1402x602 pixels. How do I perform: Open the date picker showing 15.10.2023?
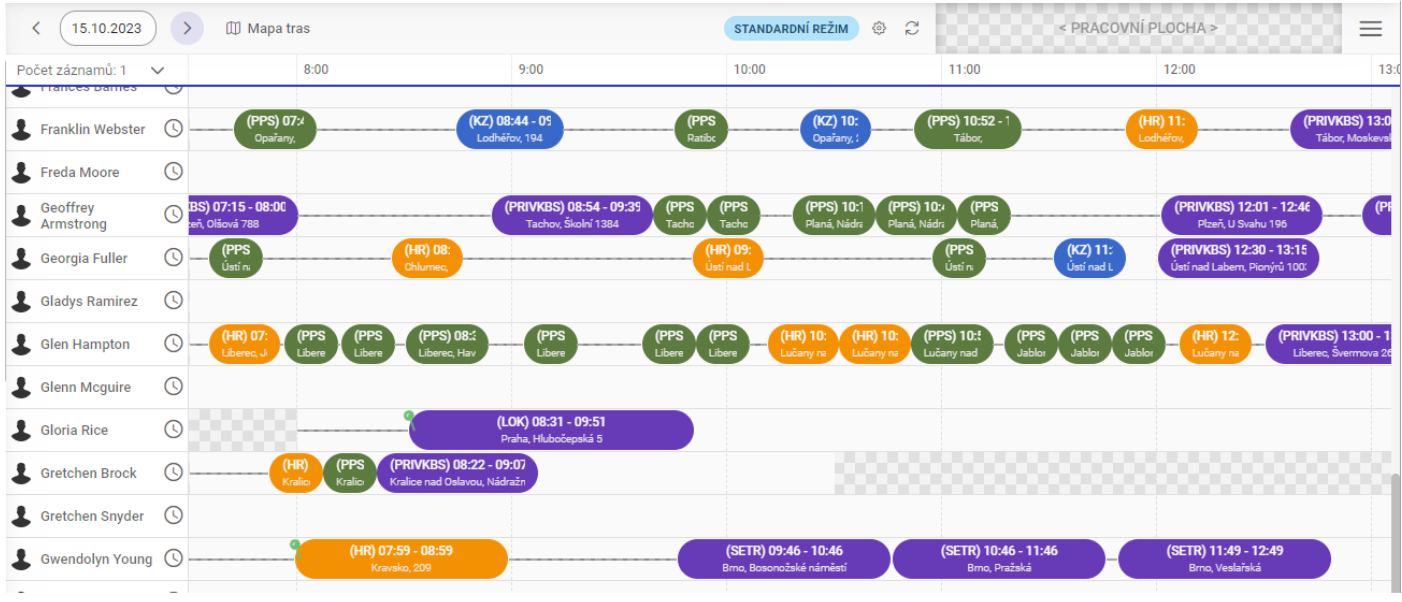(x=108, y=28)
